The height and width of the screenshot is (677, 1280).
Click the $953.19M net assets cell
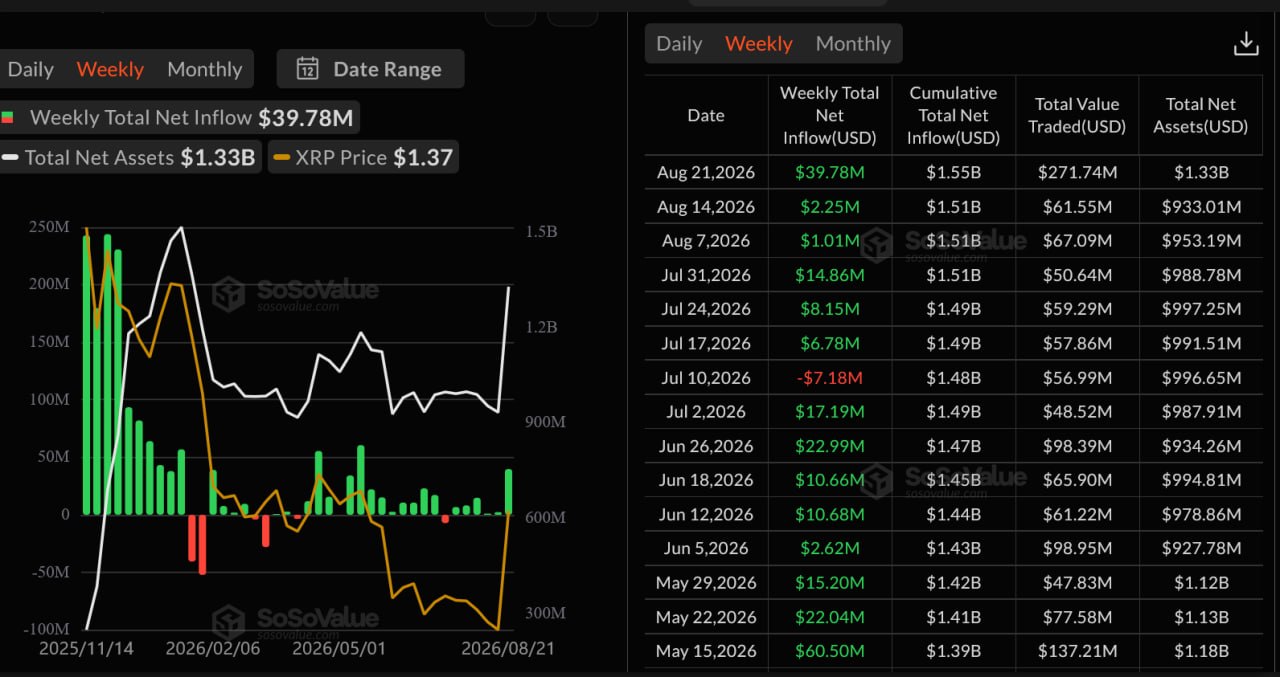(1201, 241)
